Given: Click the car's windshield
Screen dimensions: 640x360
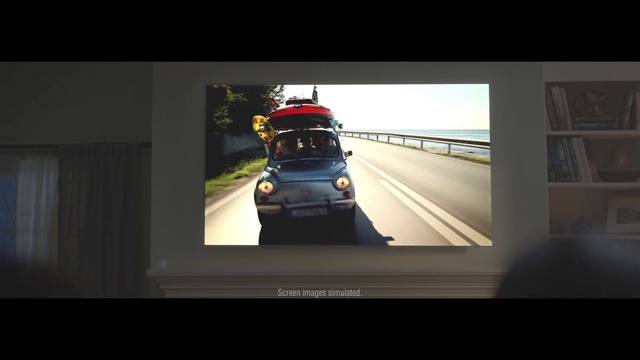Looking at the screenshot, I should [305, 147].
